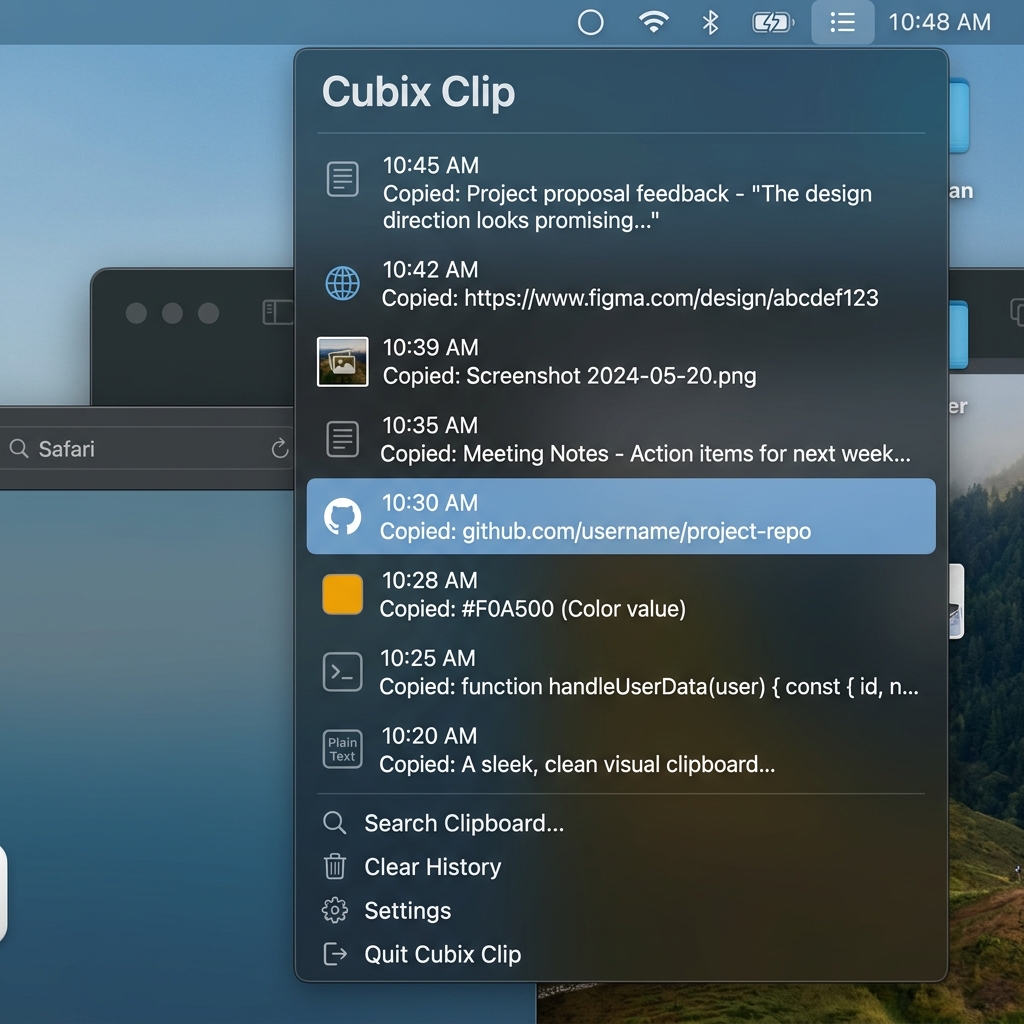1024x1024 pixels.
Task: Click the magnifier icon beside Search Clipboard
Action: point(334,823)
